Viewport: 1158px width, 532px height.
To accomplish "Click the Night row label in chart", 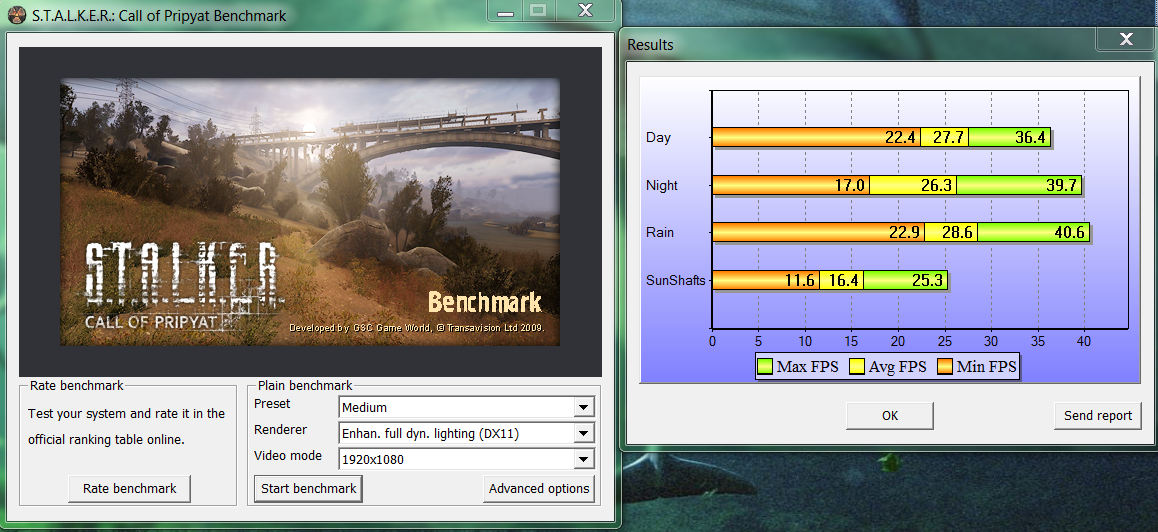I will (x=662, y=185).
